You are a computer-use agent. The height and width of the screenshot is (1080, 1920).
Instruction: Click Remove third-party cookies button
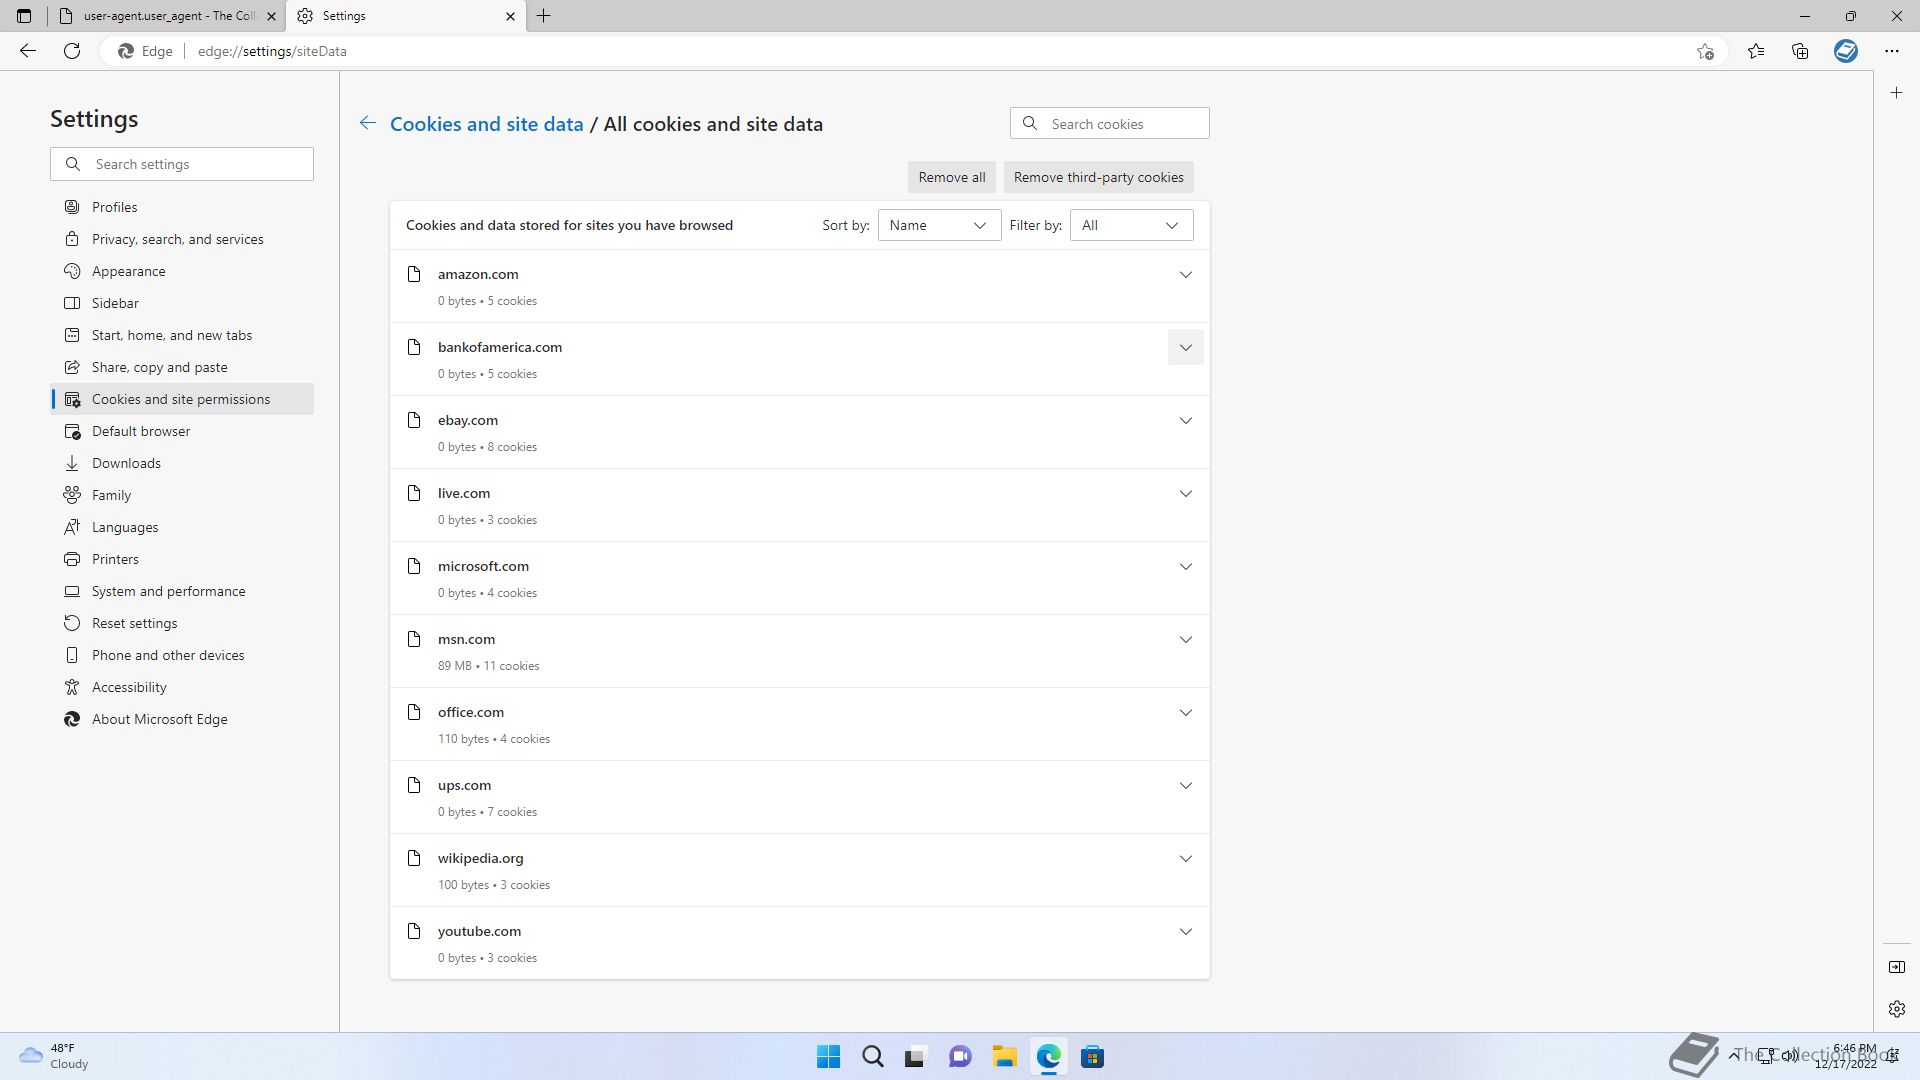[x=1099, y=177]
